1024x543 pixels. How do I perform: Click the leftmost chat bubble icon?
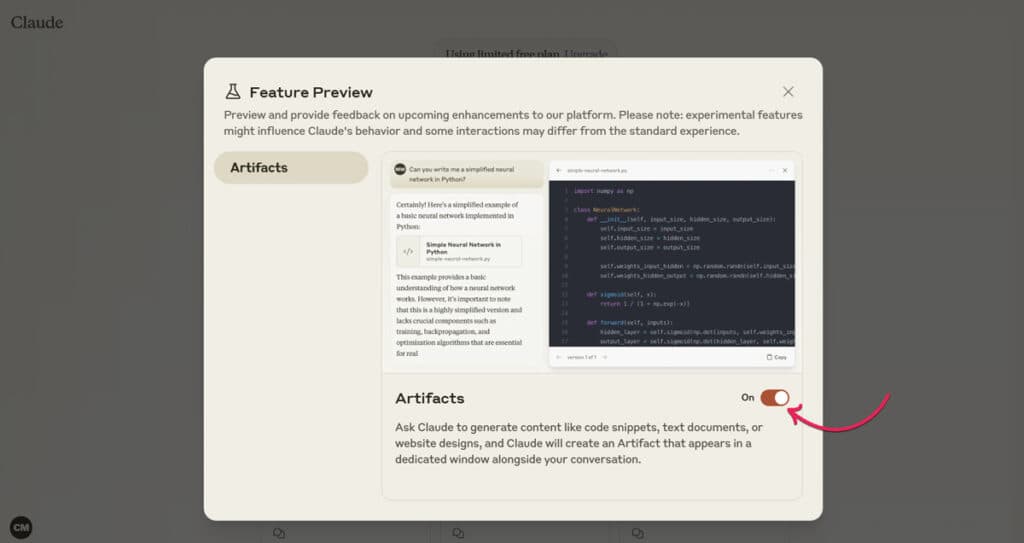279,533
